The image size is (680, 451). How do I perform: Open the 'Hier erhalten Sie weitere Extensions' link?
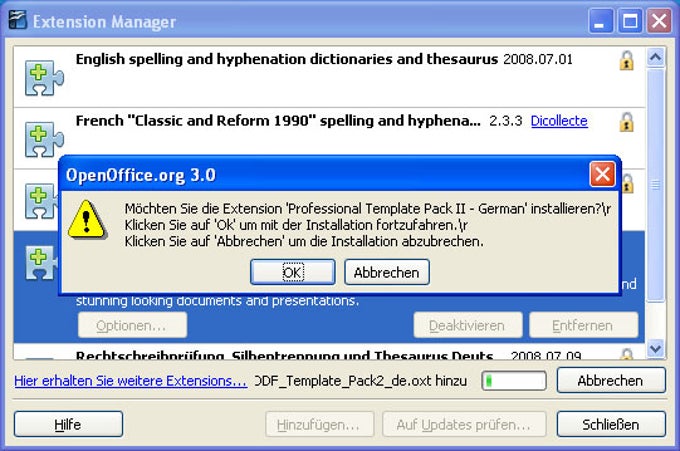click(131, 381)
